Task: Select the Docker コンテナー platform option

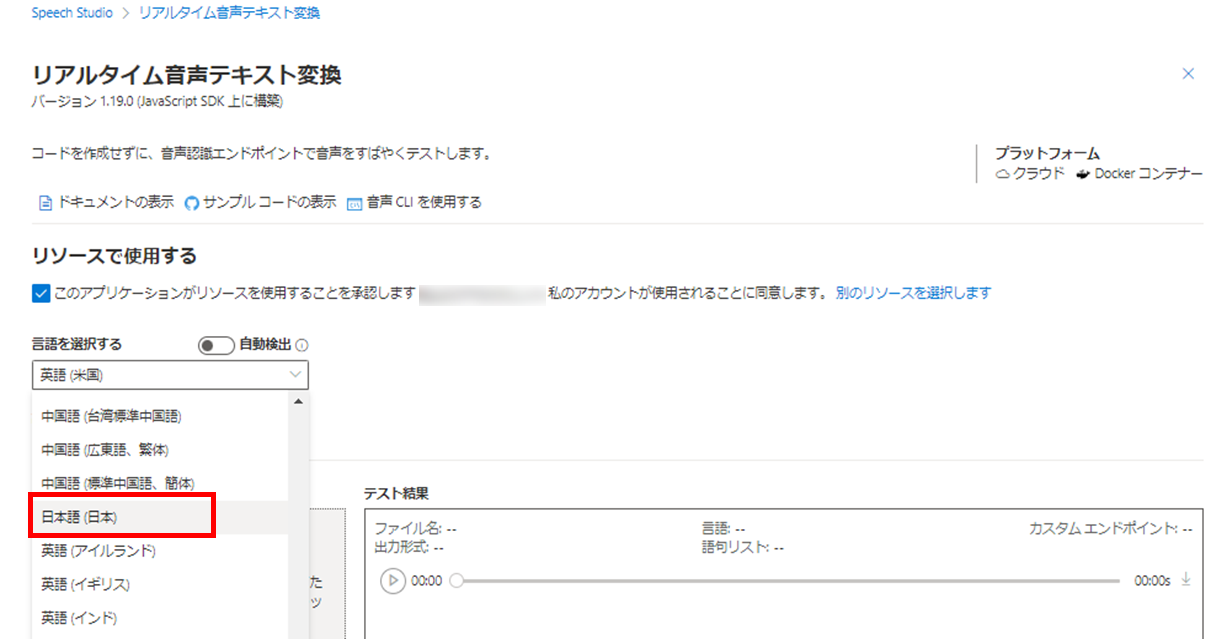Action: 1149,173
